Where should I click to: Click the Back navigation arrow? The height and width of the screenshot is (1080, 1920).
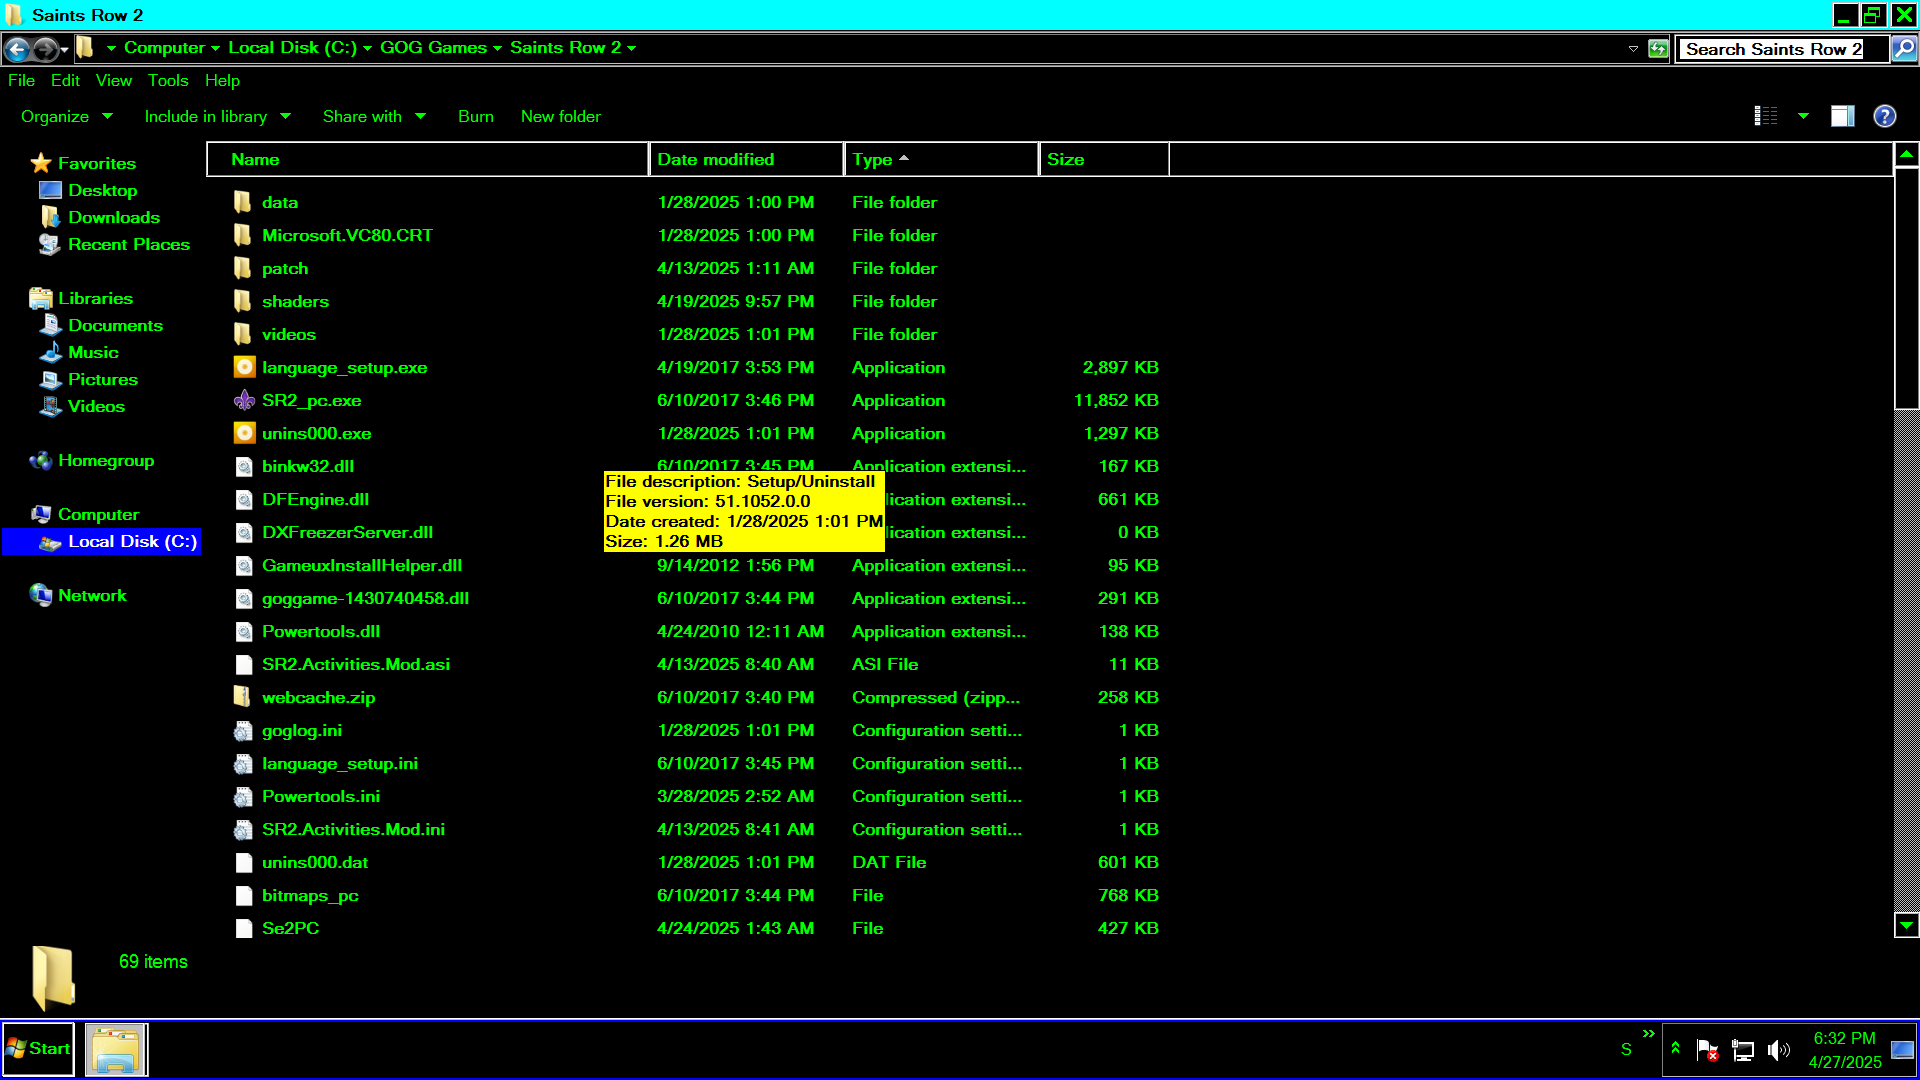[17, 48]
